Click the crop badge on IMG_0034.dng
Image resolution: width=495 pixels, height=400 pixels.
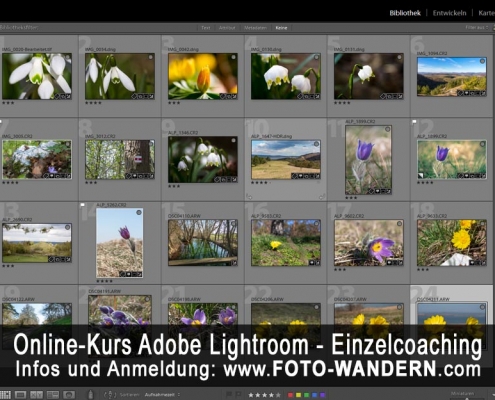click(145, 96)
